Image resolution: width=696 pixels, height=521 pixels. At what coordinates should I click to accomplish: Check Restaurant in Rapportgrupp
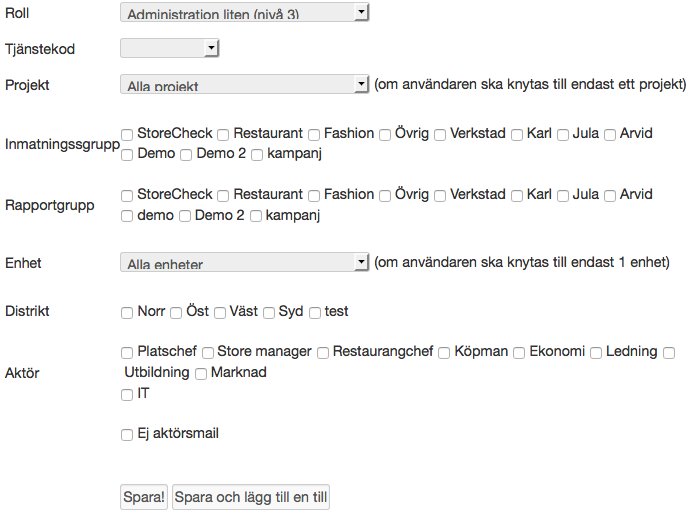tap(224, 195)
